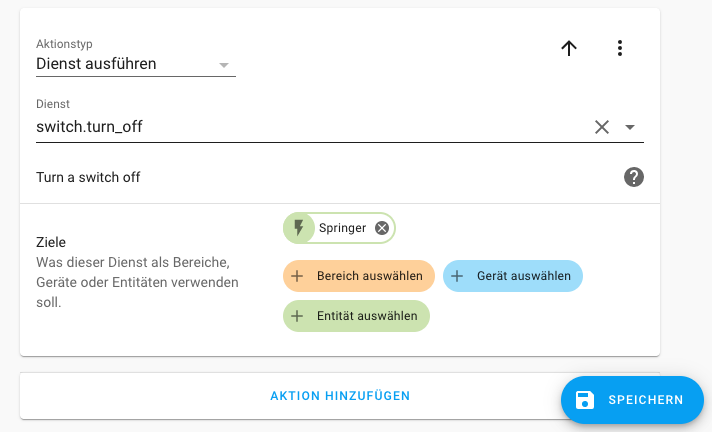Focus the Dienst field containing switch.turn_off
712x432 pixels.
300,127
